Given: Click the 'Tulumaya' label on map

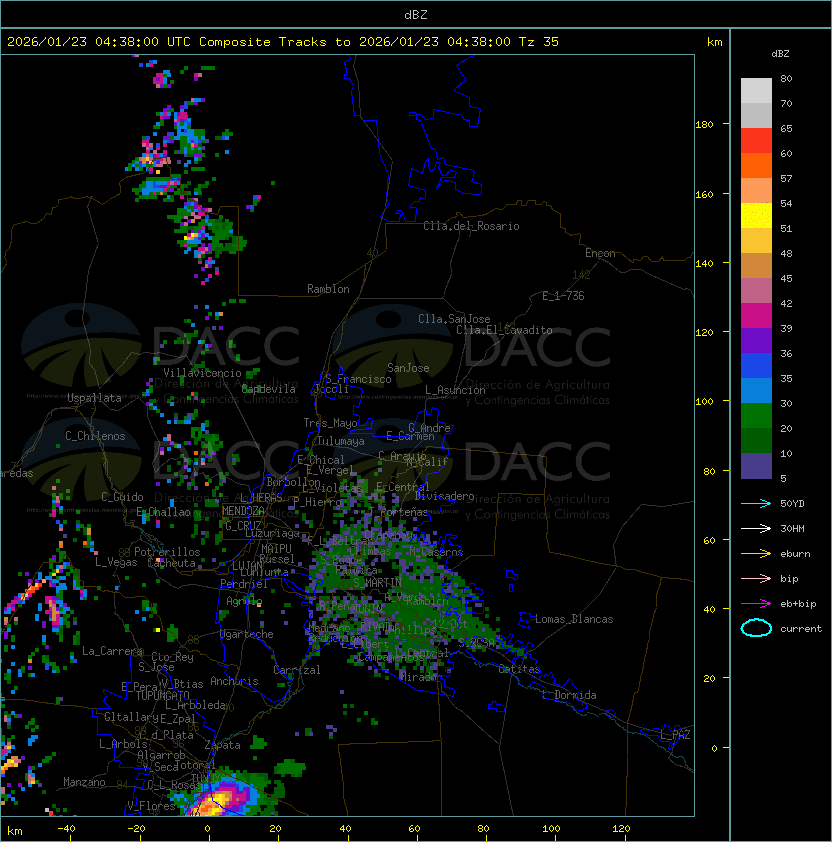Looking at the screenshot, I should coord(341,441).
